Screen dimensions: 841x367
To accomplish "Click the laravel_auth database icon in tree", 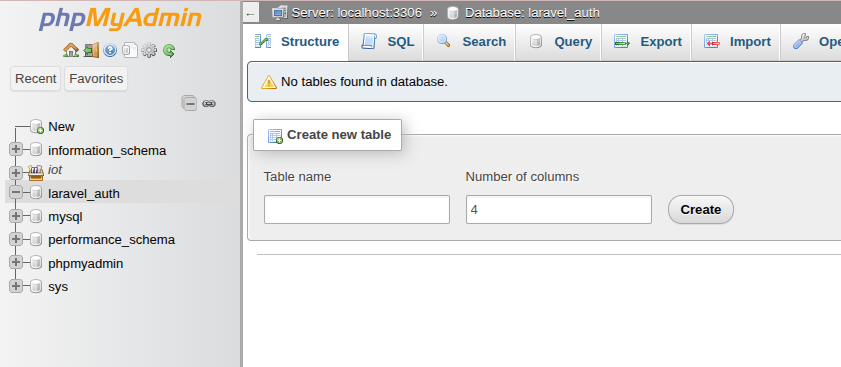I will [36, 193].
